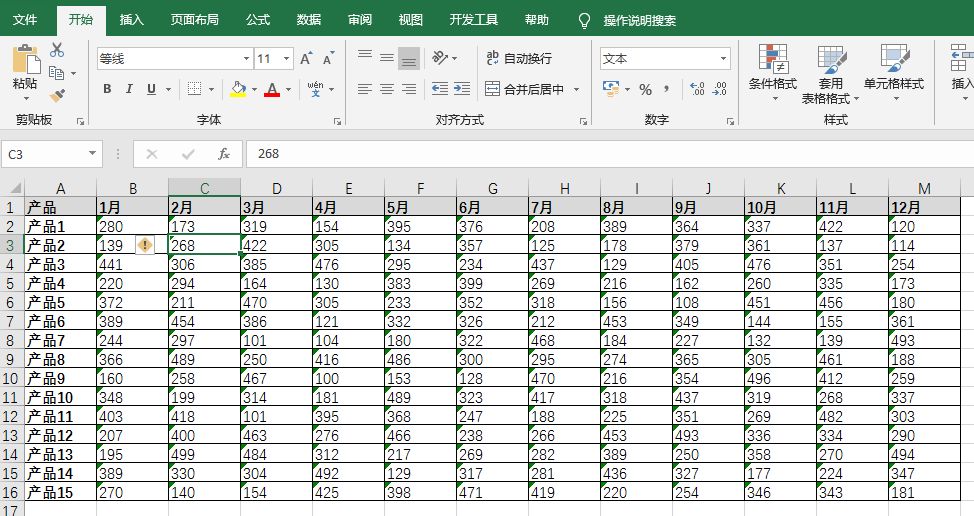Click the cell borders icon
Image resolution: width=974 pixels, height=516 pixels.
click(194, 89)
